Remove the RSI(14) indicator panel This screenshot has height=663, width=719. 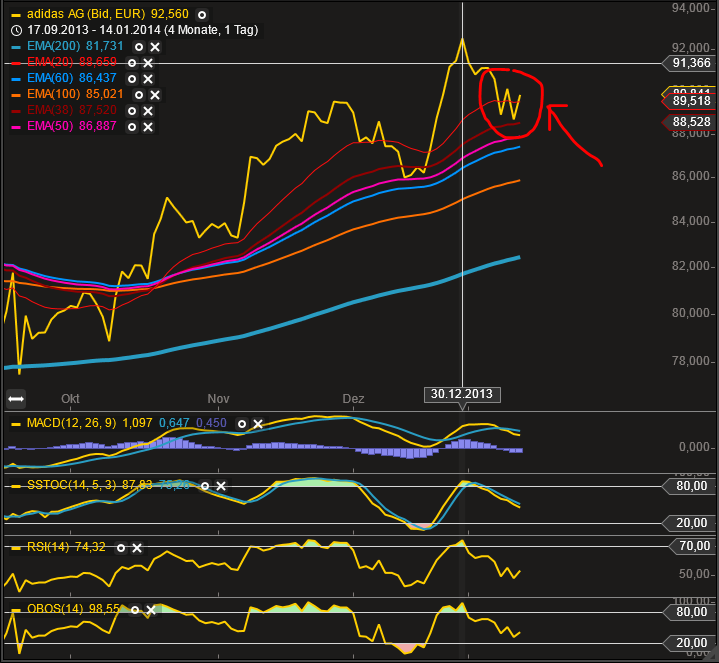(137, 548)
